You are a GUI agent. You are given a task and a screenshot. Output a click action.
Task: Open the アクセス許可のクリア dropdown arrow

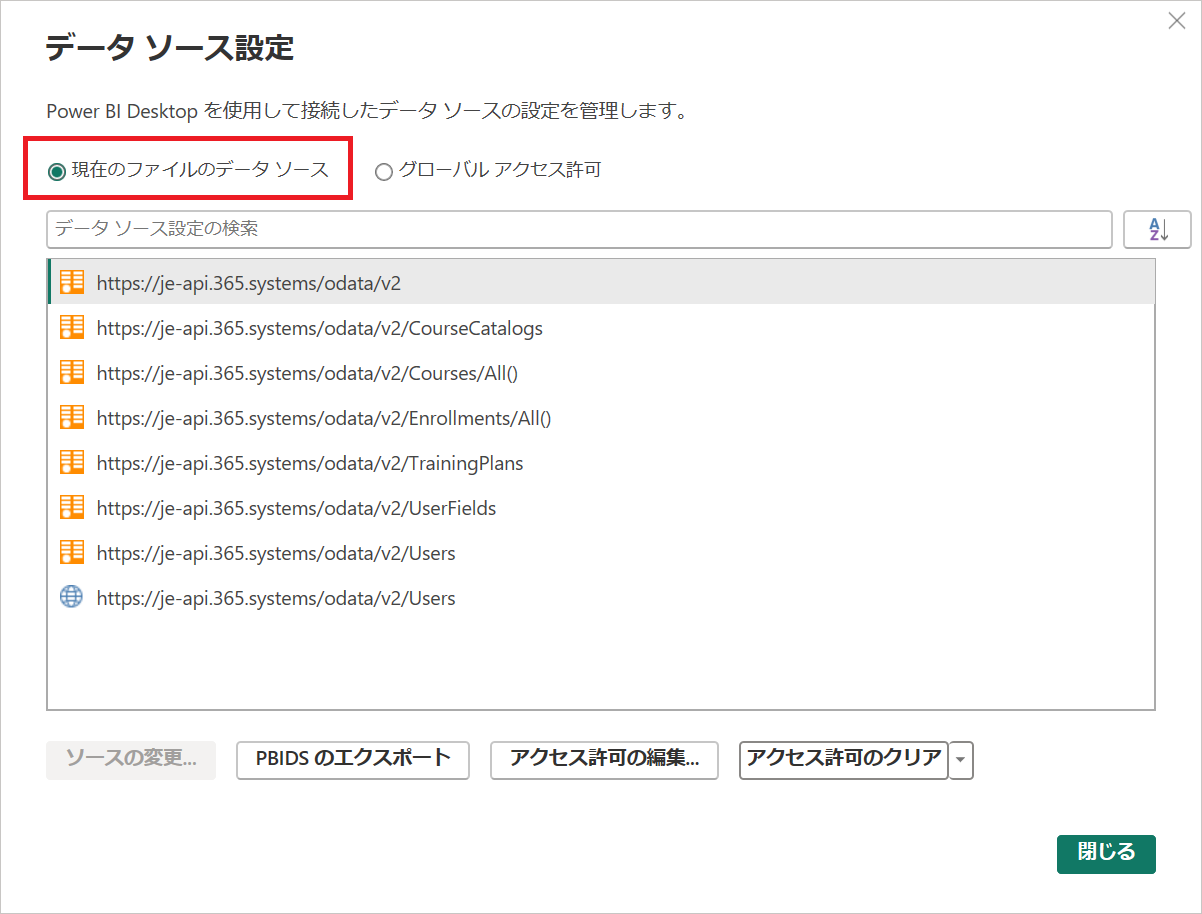click(961, 760)
